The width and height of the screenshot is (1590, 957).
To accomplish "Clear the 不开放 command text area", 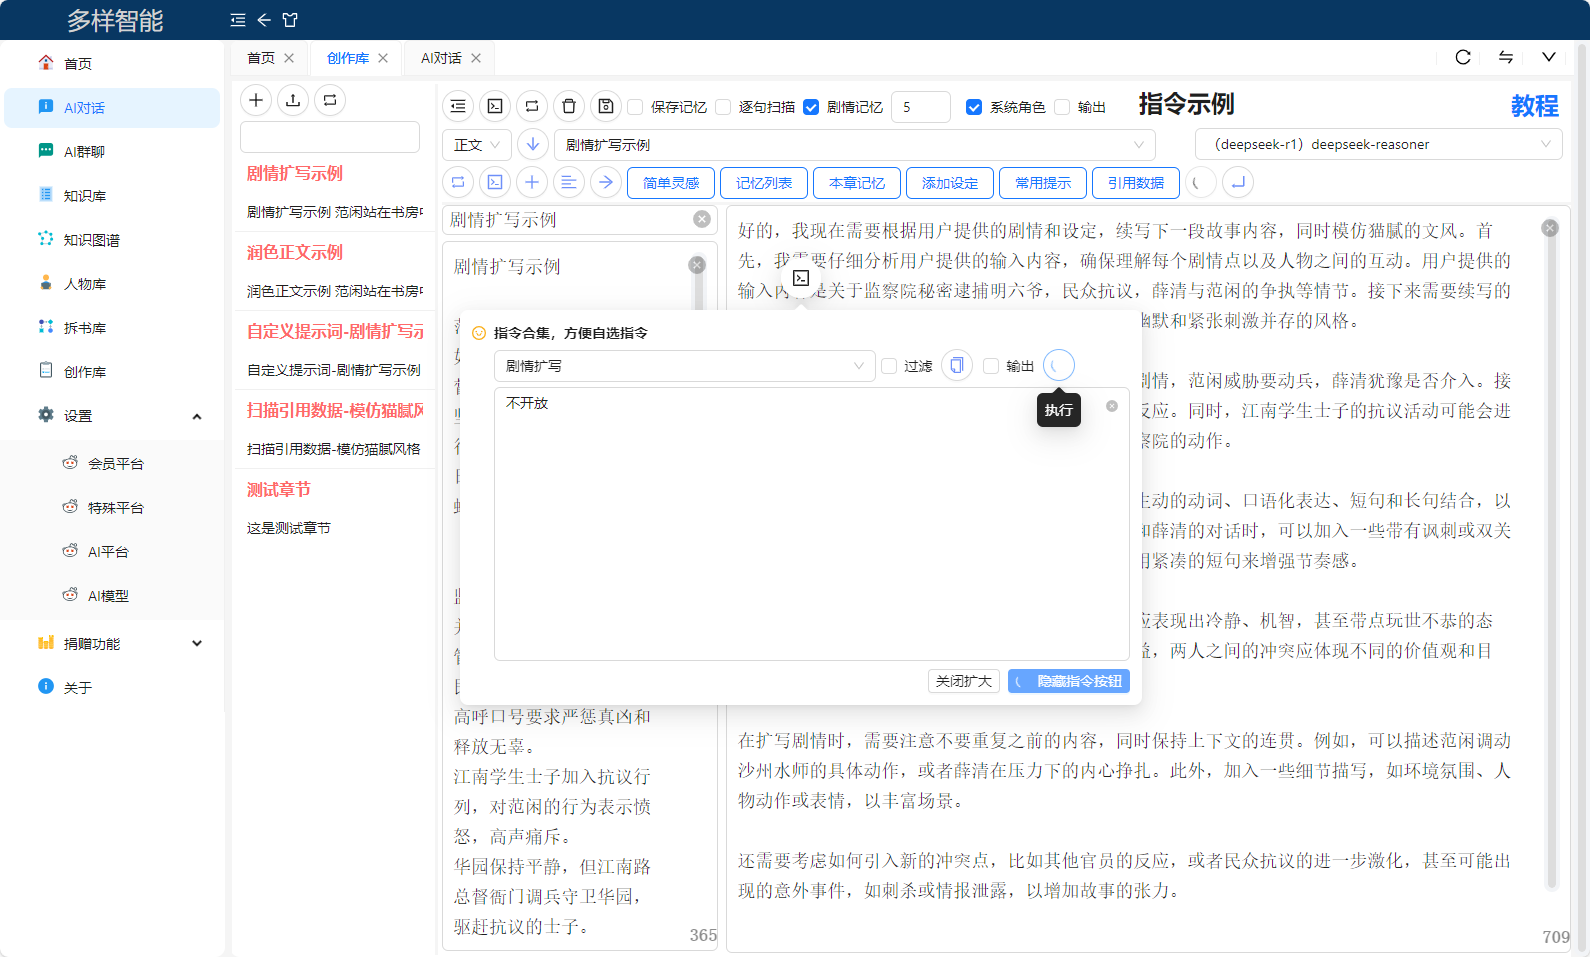I will click(1112, 406).
